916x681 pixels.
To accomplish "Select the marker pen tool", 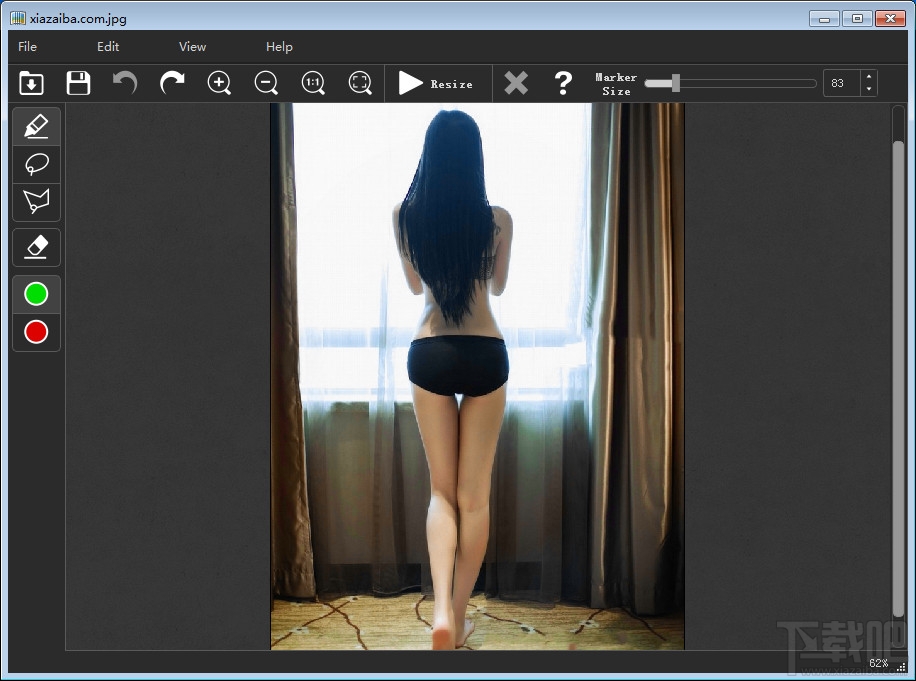I will 36,126.
